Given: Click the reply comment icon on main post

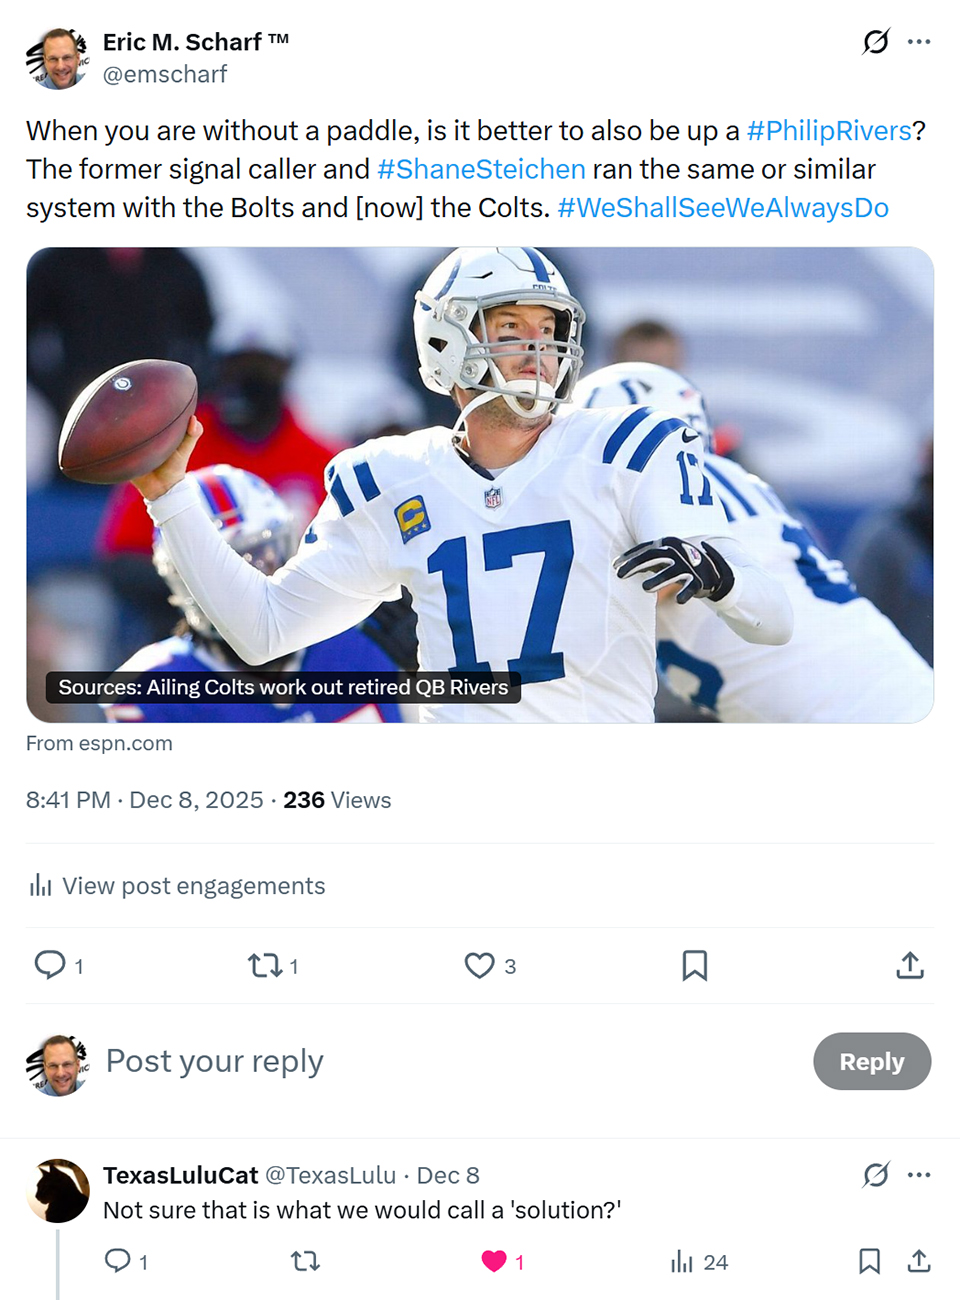Looking at the screenshot, I should click(x=50, y=965).
